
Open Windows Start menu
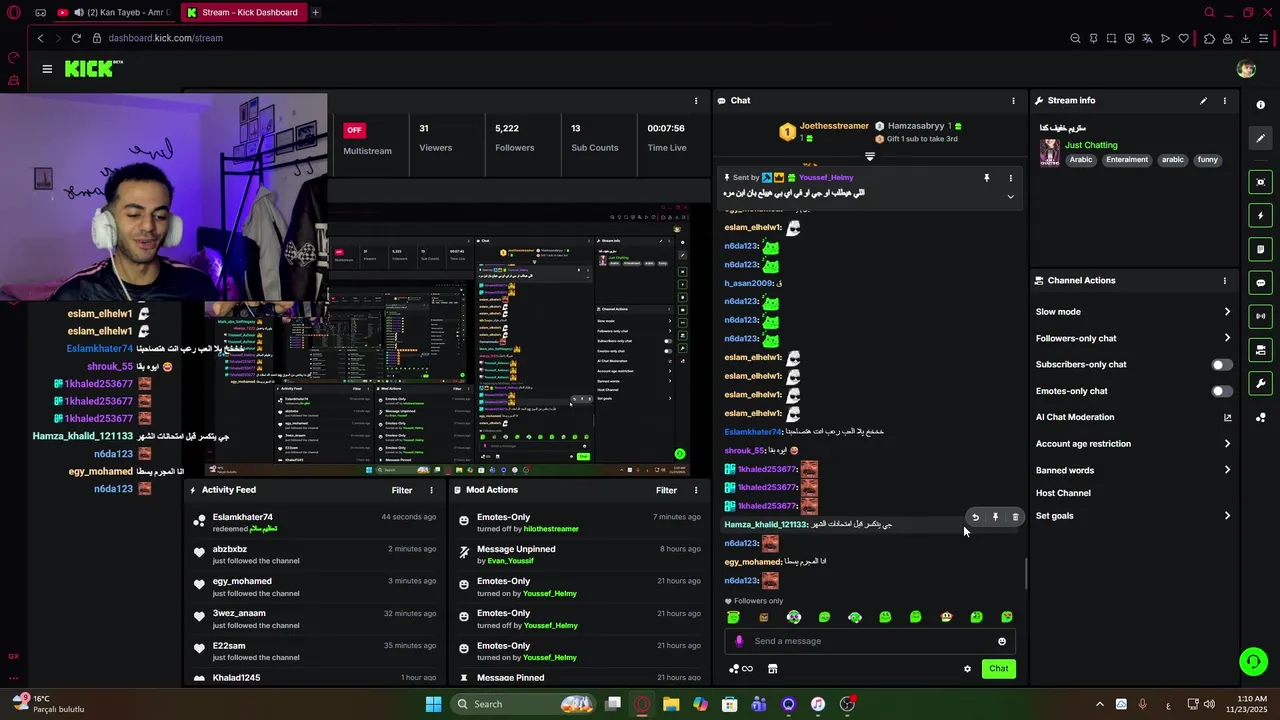click(433, 704)
